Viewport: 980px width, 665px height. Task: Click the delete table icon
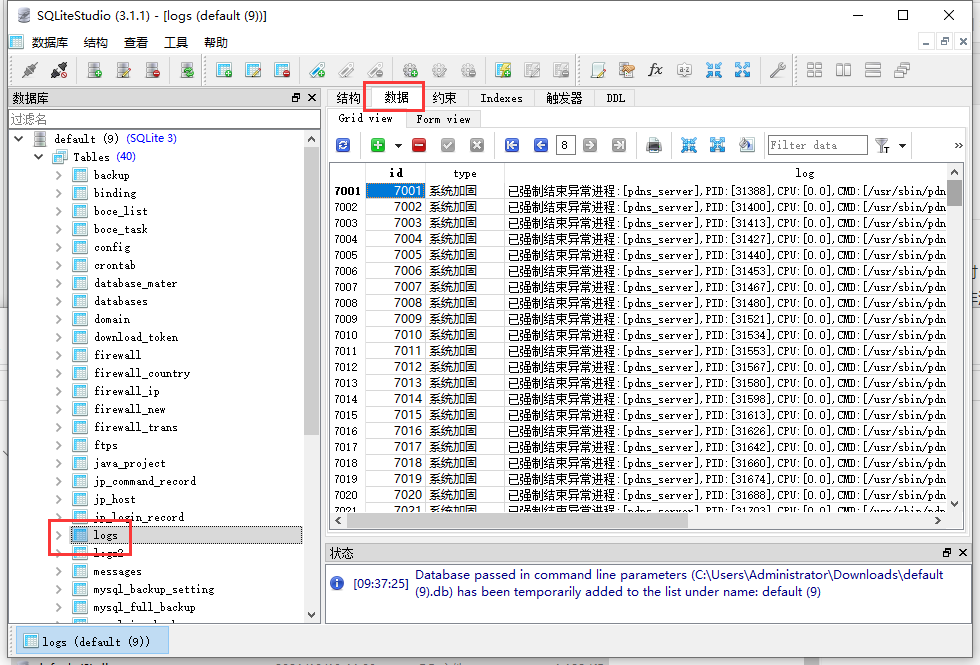(282, 70)
